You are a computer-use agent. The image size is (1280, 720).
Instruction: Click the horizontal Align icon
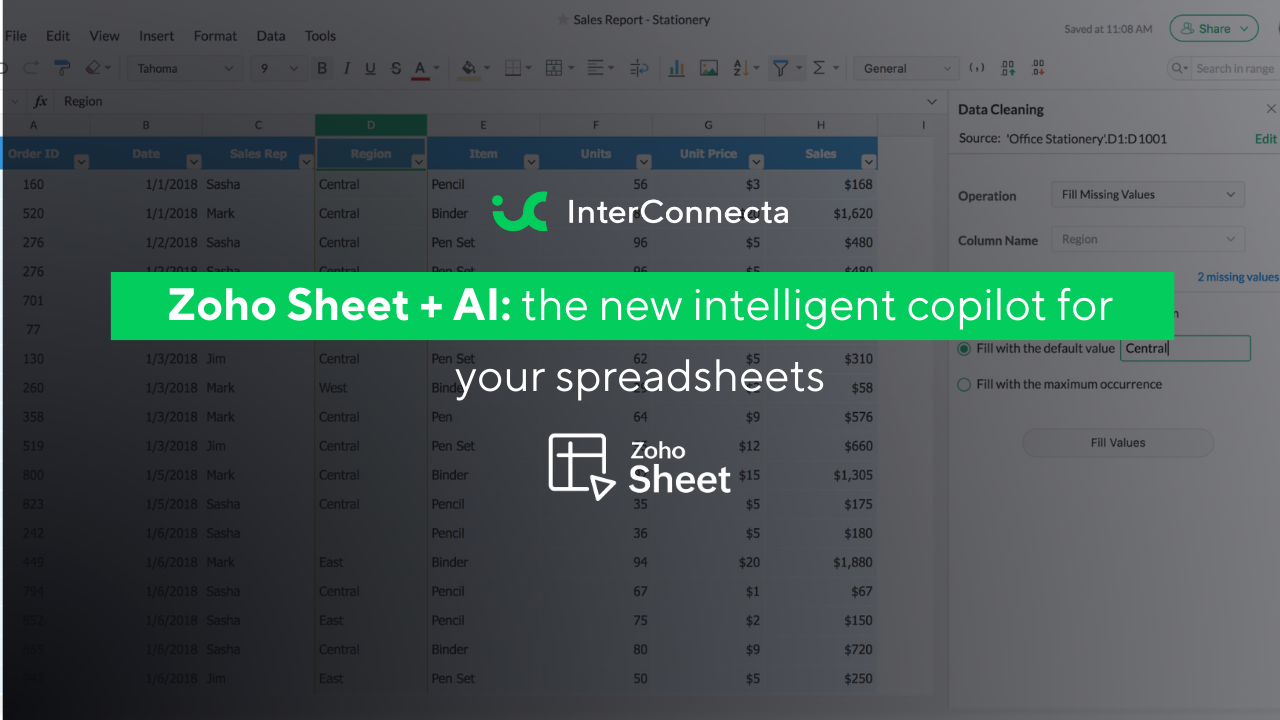coord(595,68)
